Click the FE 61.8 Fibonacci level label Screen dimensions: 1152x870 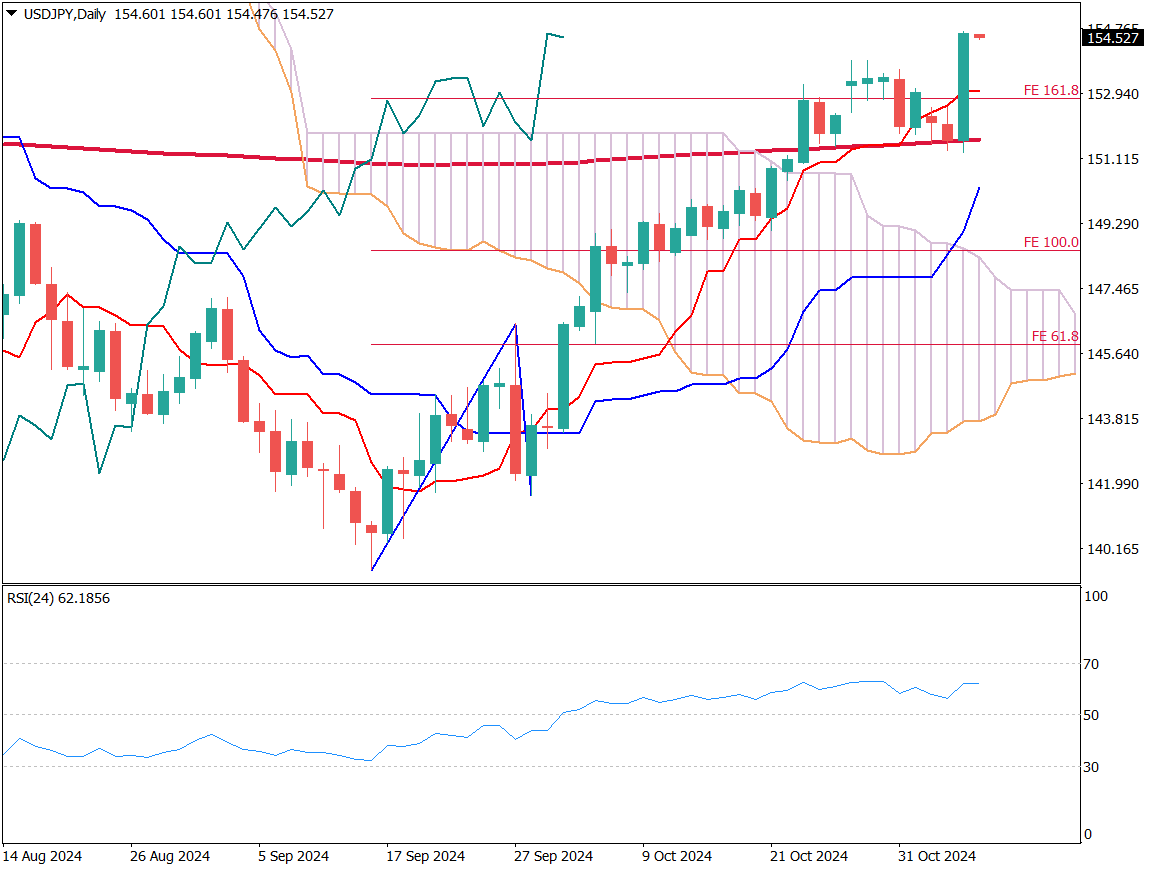(x=1054, y=336)
